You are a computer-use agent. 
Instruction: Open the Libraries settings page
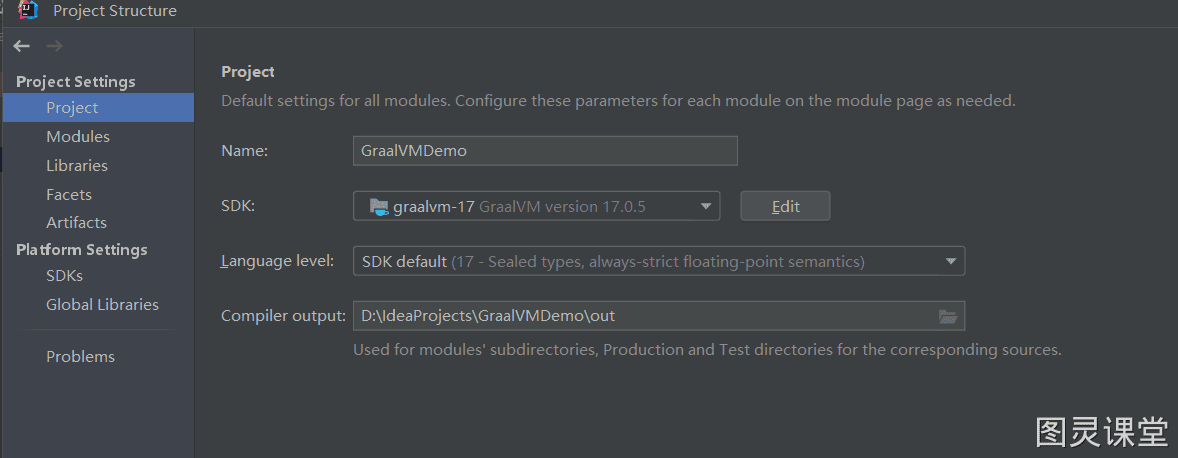click(x=77, y=165)
